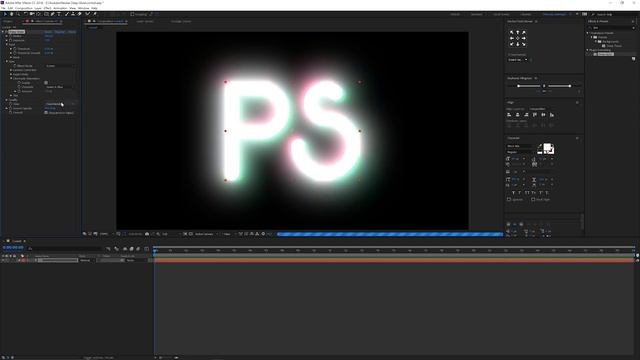Switch to the Layer viewer tab
The height and width of the screenshot is (360, 640).
point(145,21)
